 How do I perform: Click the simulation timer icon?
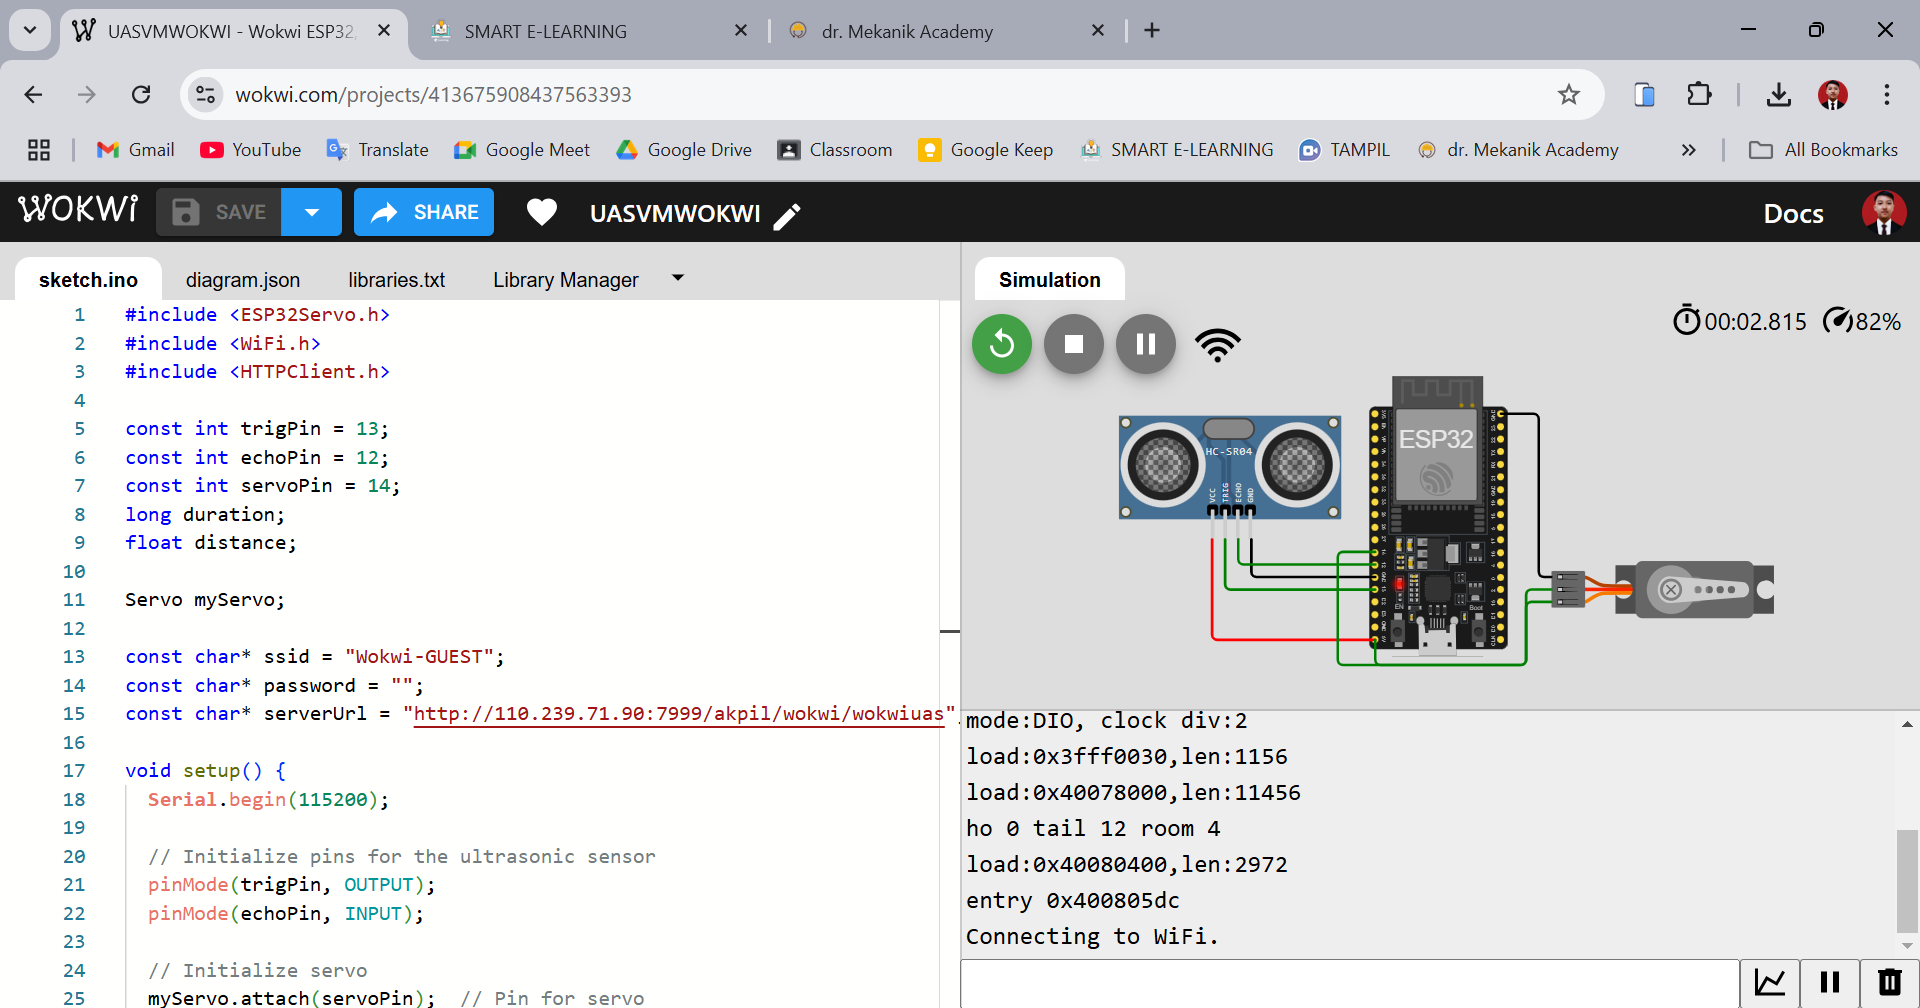[1687, 321]
